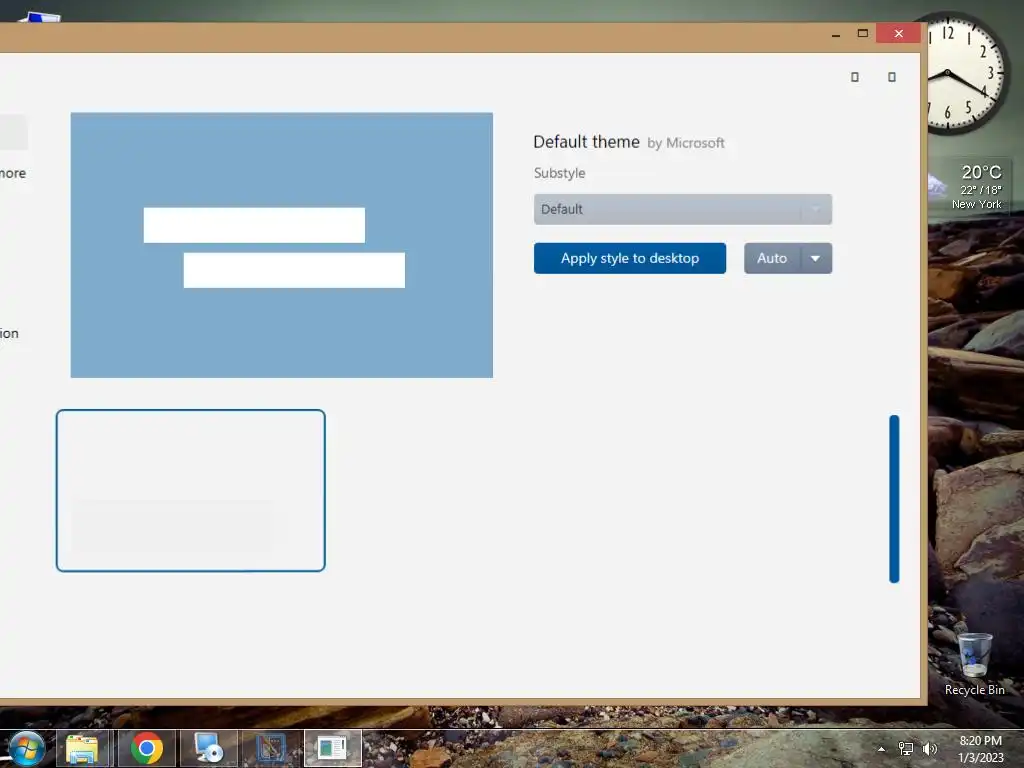Show hidden tray icons arrow
The width and height of the screenshot is (1024, 768).
882,749
